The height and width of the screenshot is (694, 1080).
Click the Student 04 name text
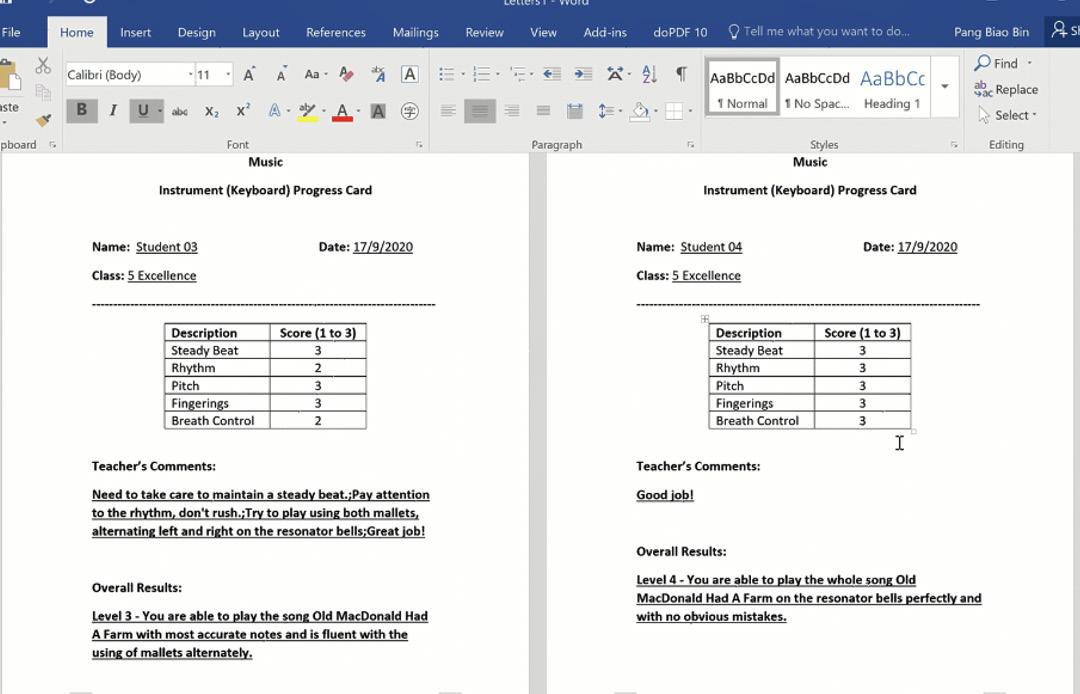coord(711,246)
